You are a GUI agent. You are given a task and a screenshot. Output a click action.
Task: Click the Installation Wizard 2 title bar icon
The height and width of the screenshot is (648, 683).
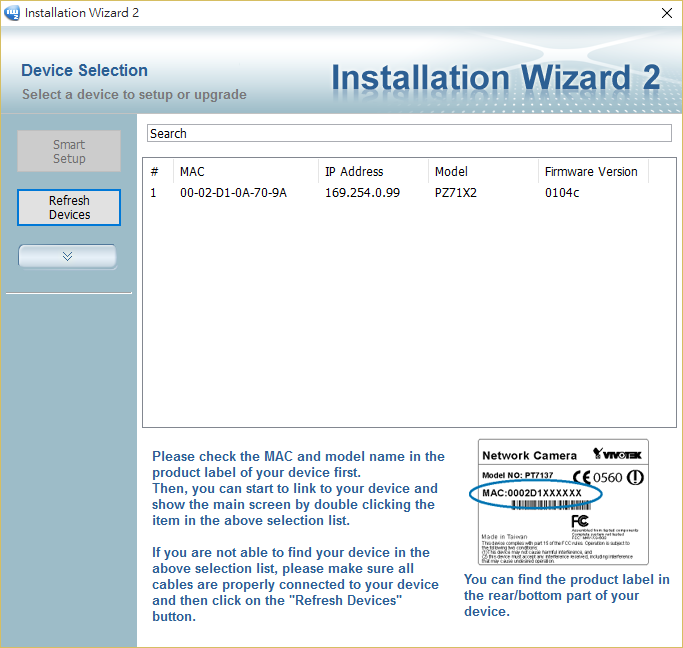point(12,13)
